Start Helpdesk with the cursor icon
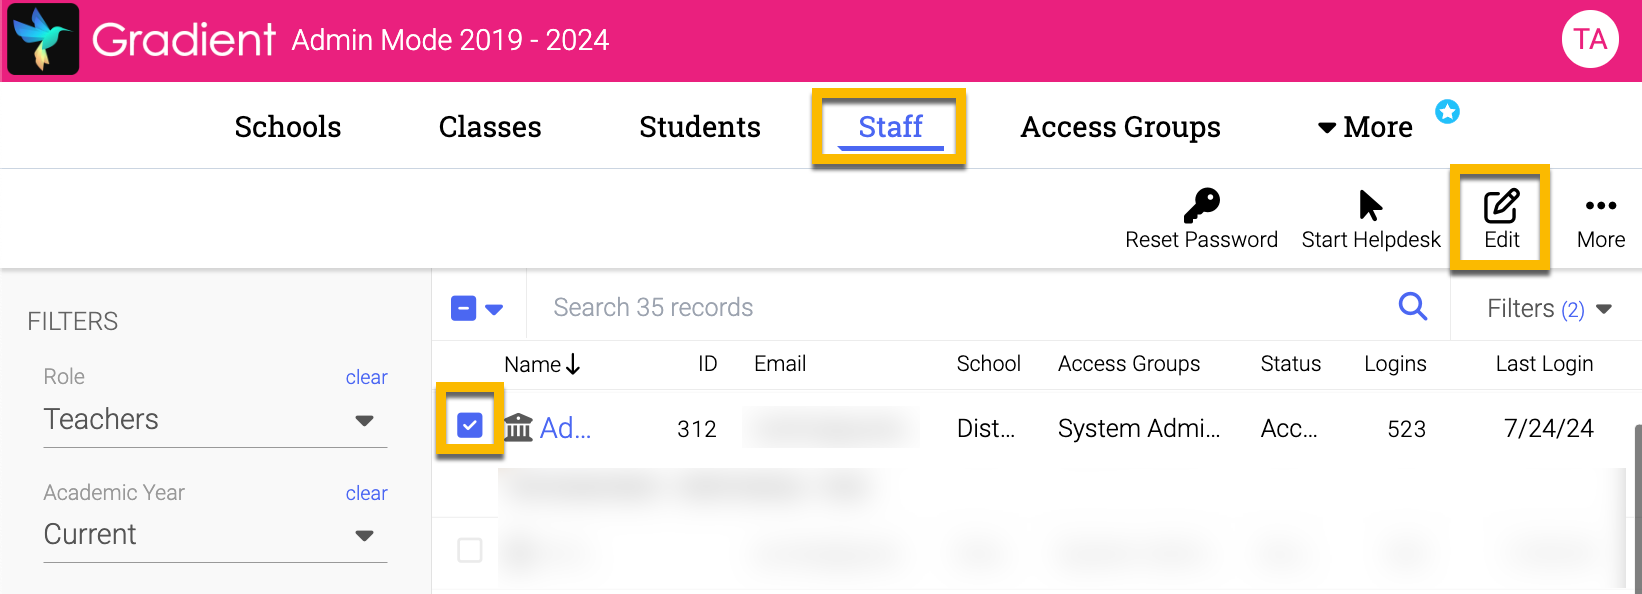 click(1370, 206)
